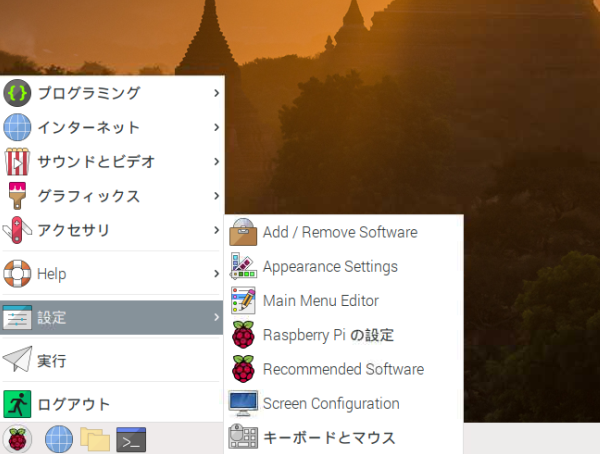600x454 pixels.
Task: Open the グラフィックス menu category
Action: (112, 196)
